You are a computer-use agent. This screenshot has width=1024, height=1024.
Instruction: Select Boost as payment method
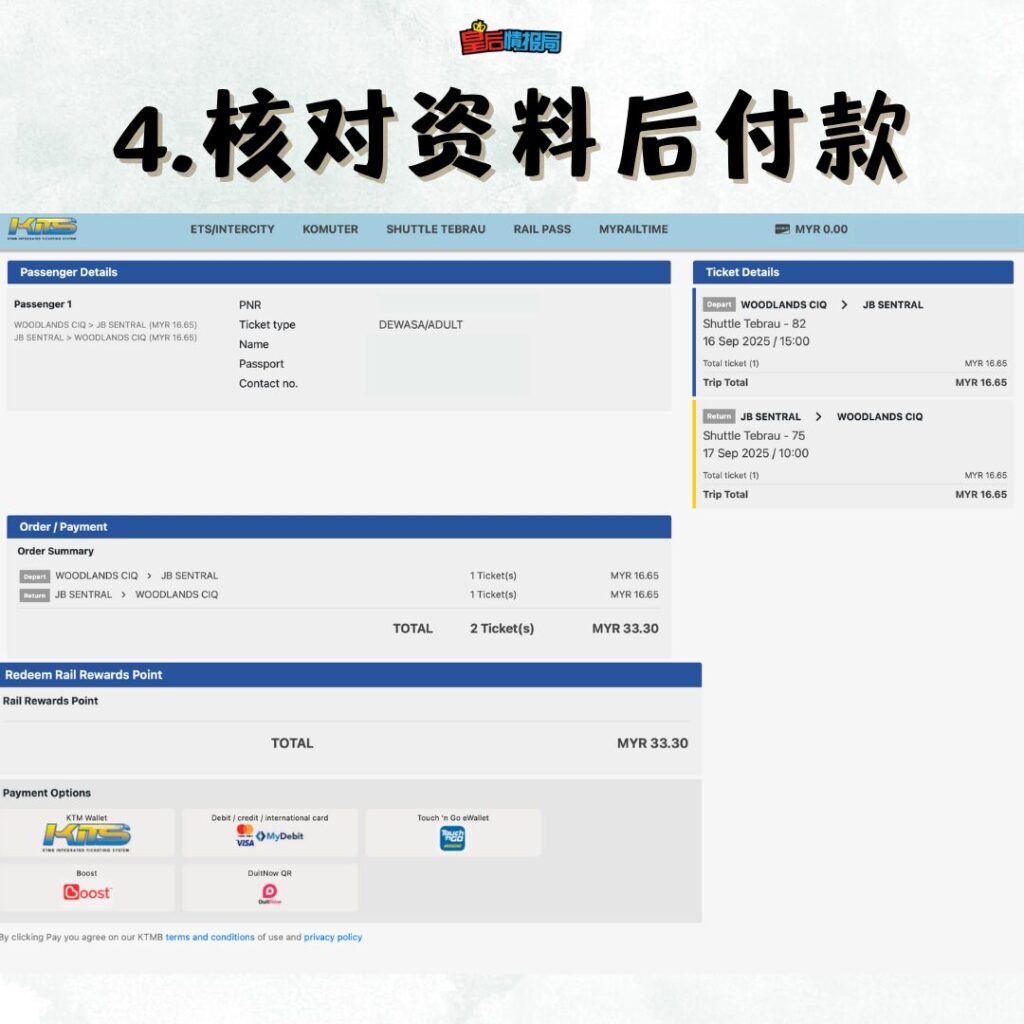(87, 888)
